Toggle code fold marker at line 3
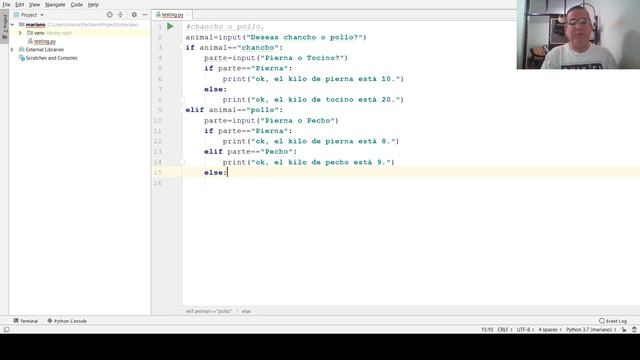This screenshot has width=640, height=360. tap(182, 48)
